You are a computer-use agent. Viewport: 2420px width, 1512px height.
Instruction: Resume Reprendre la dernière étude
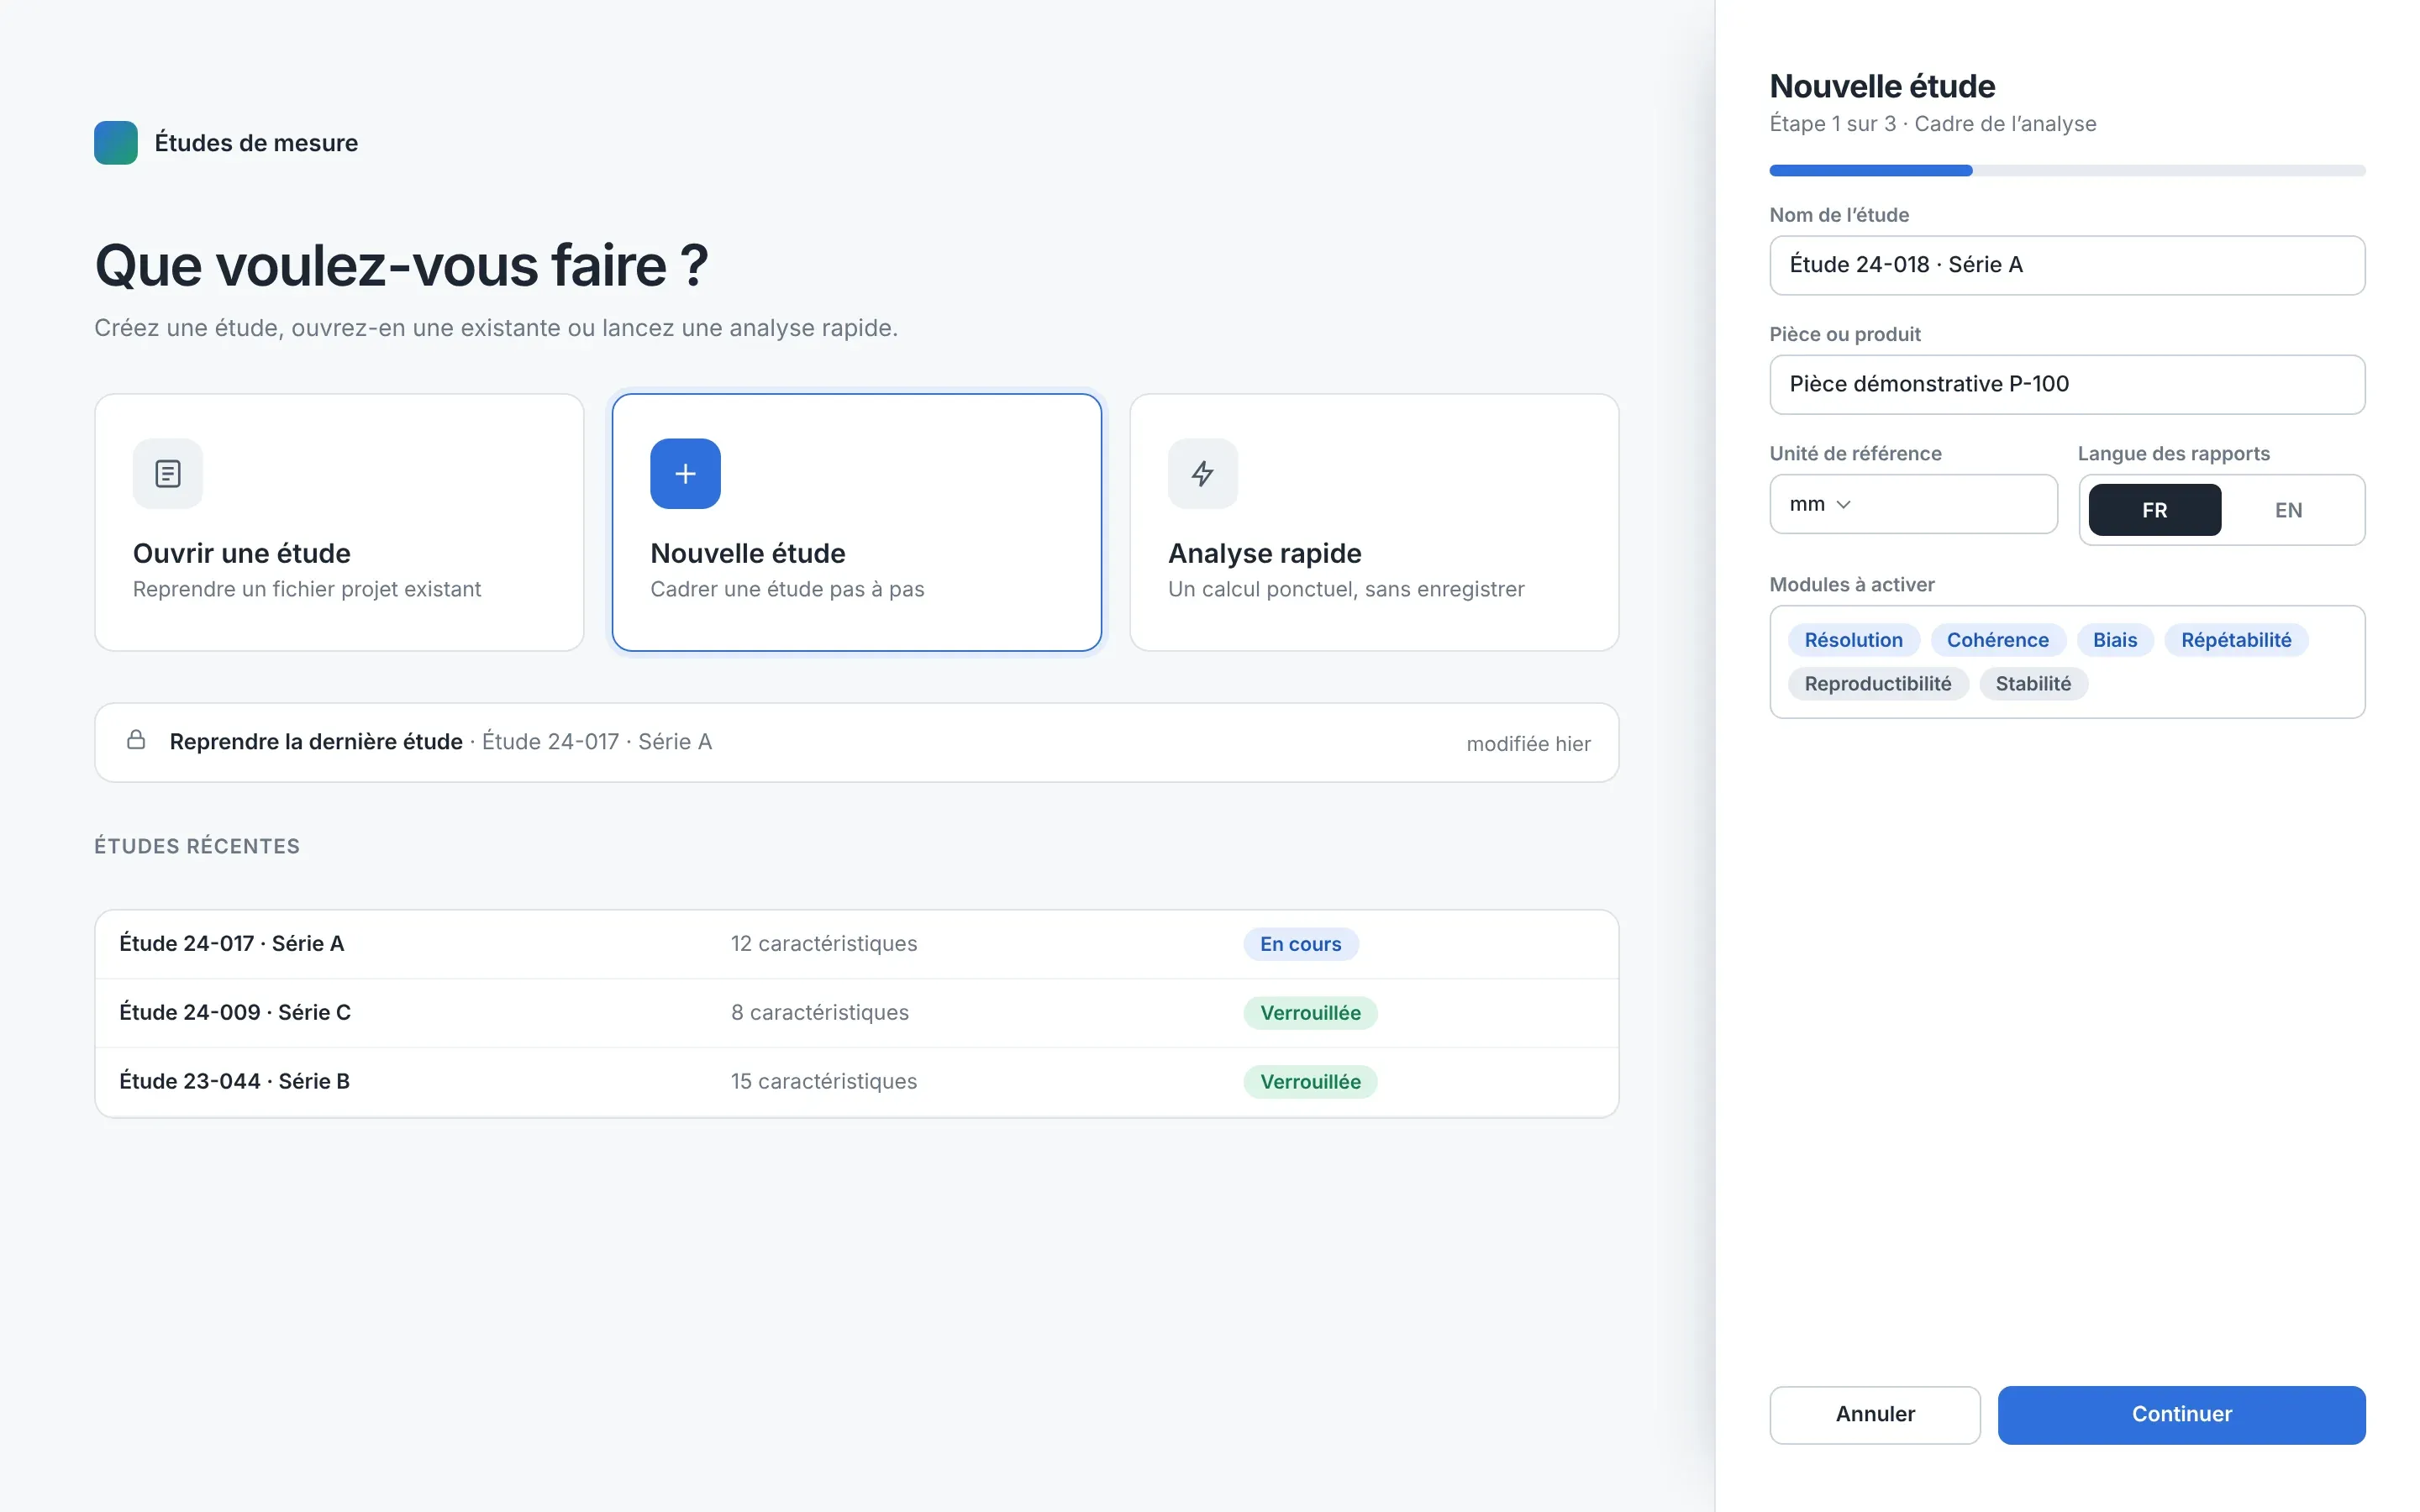coord(857,742)
